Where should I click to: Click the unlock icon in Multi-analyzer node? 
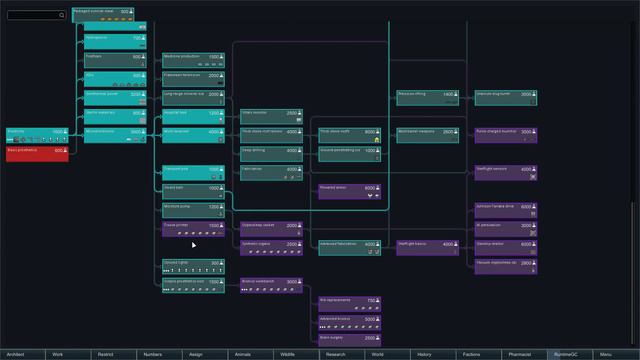click(221, 140)
